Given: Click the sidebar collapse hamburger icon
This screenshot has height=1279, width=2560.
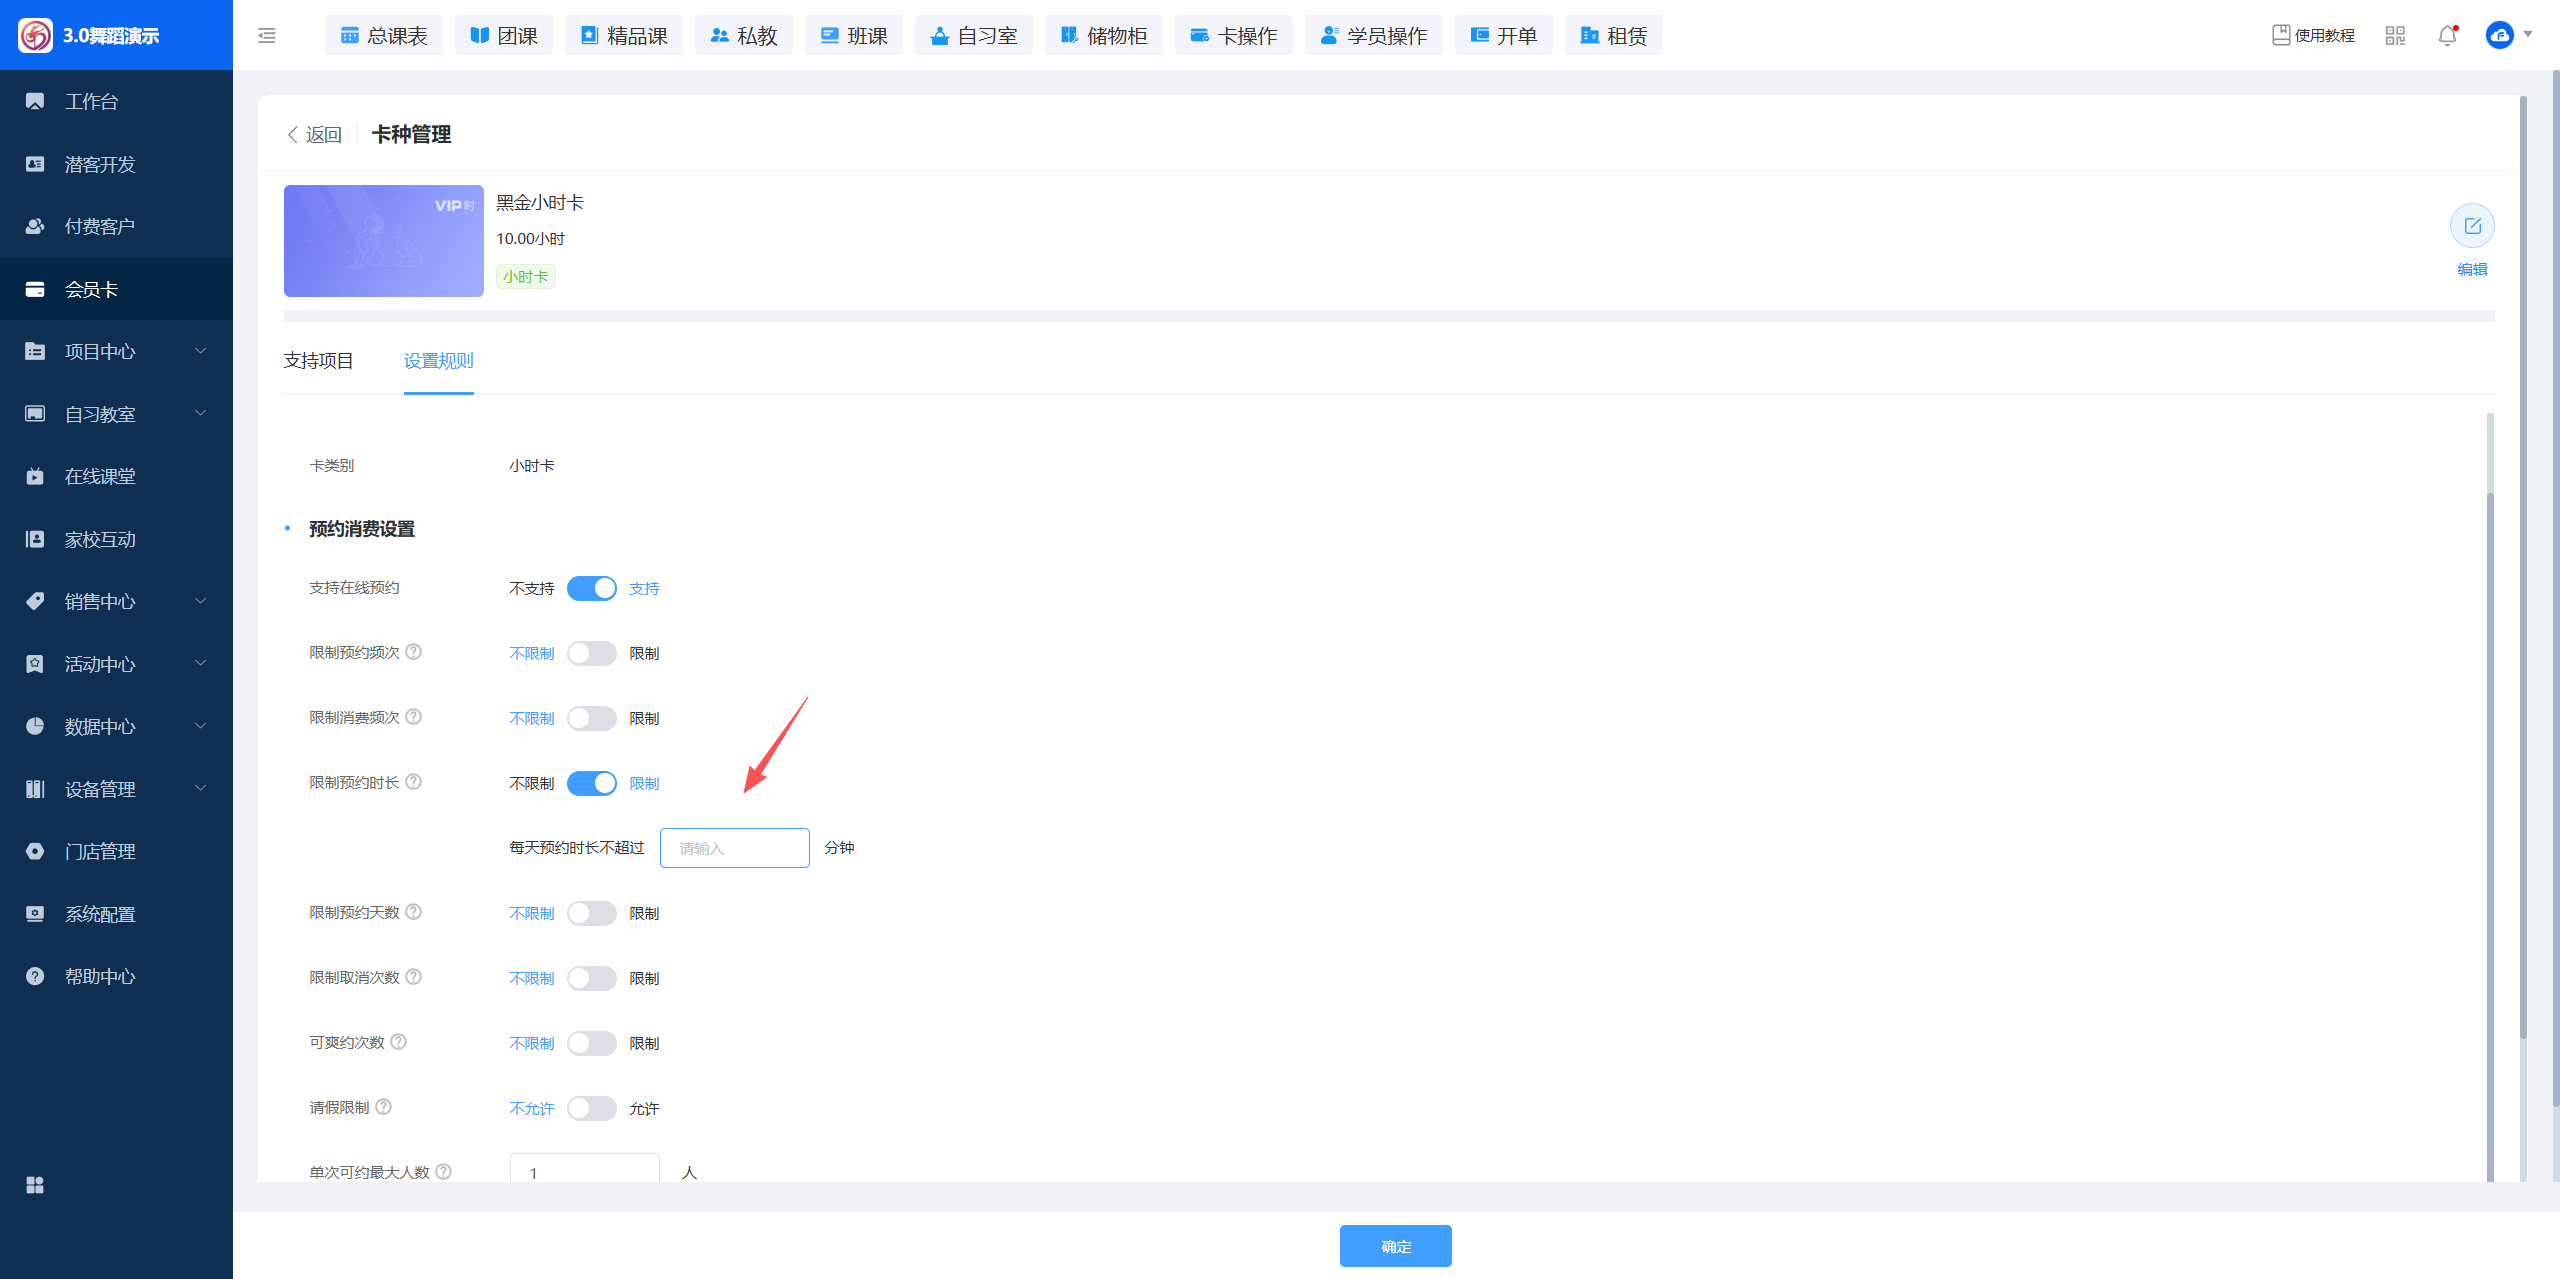Looking at the screenshot, I should [x=266, y=36].
